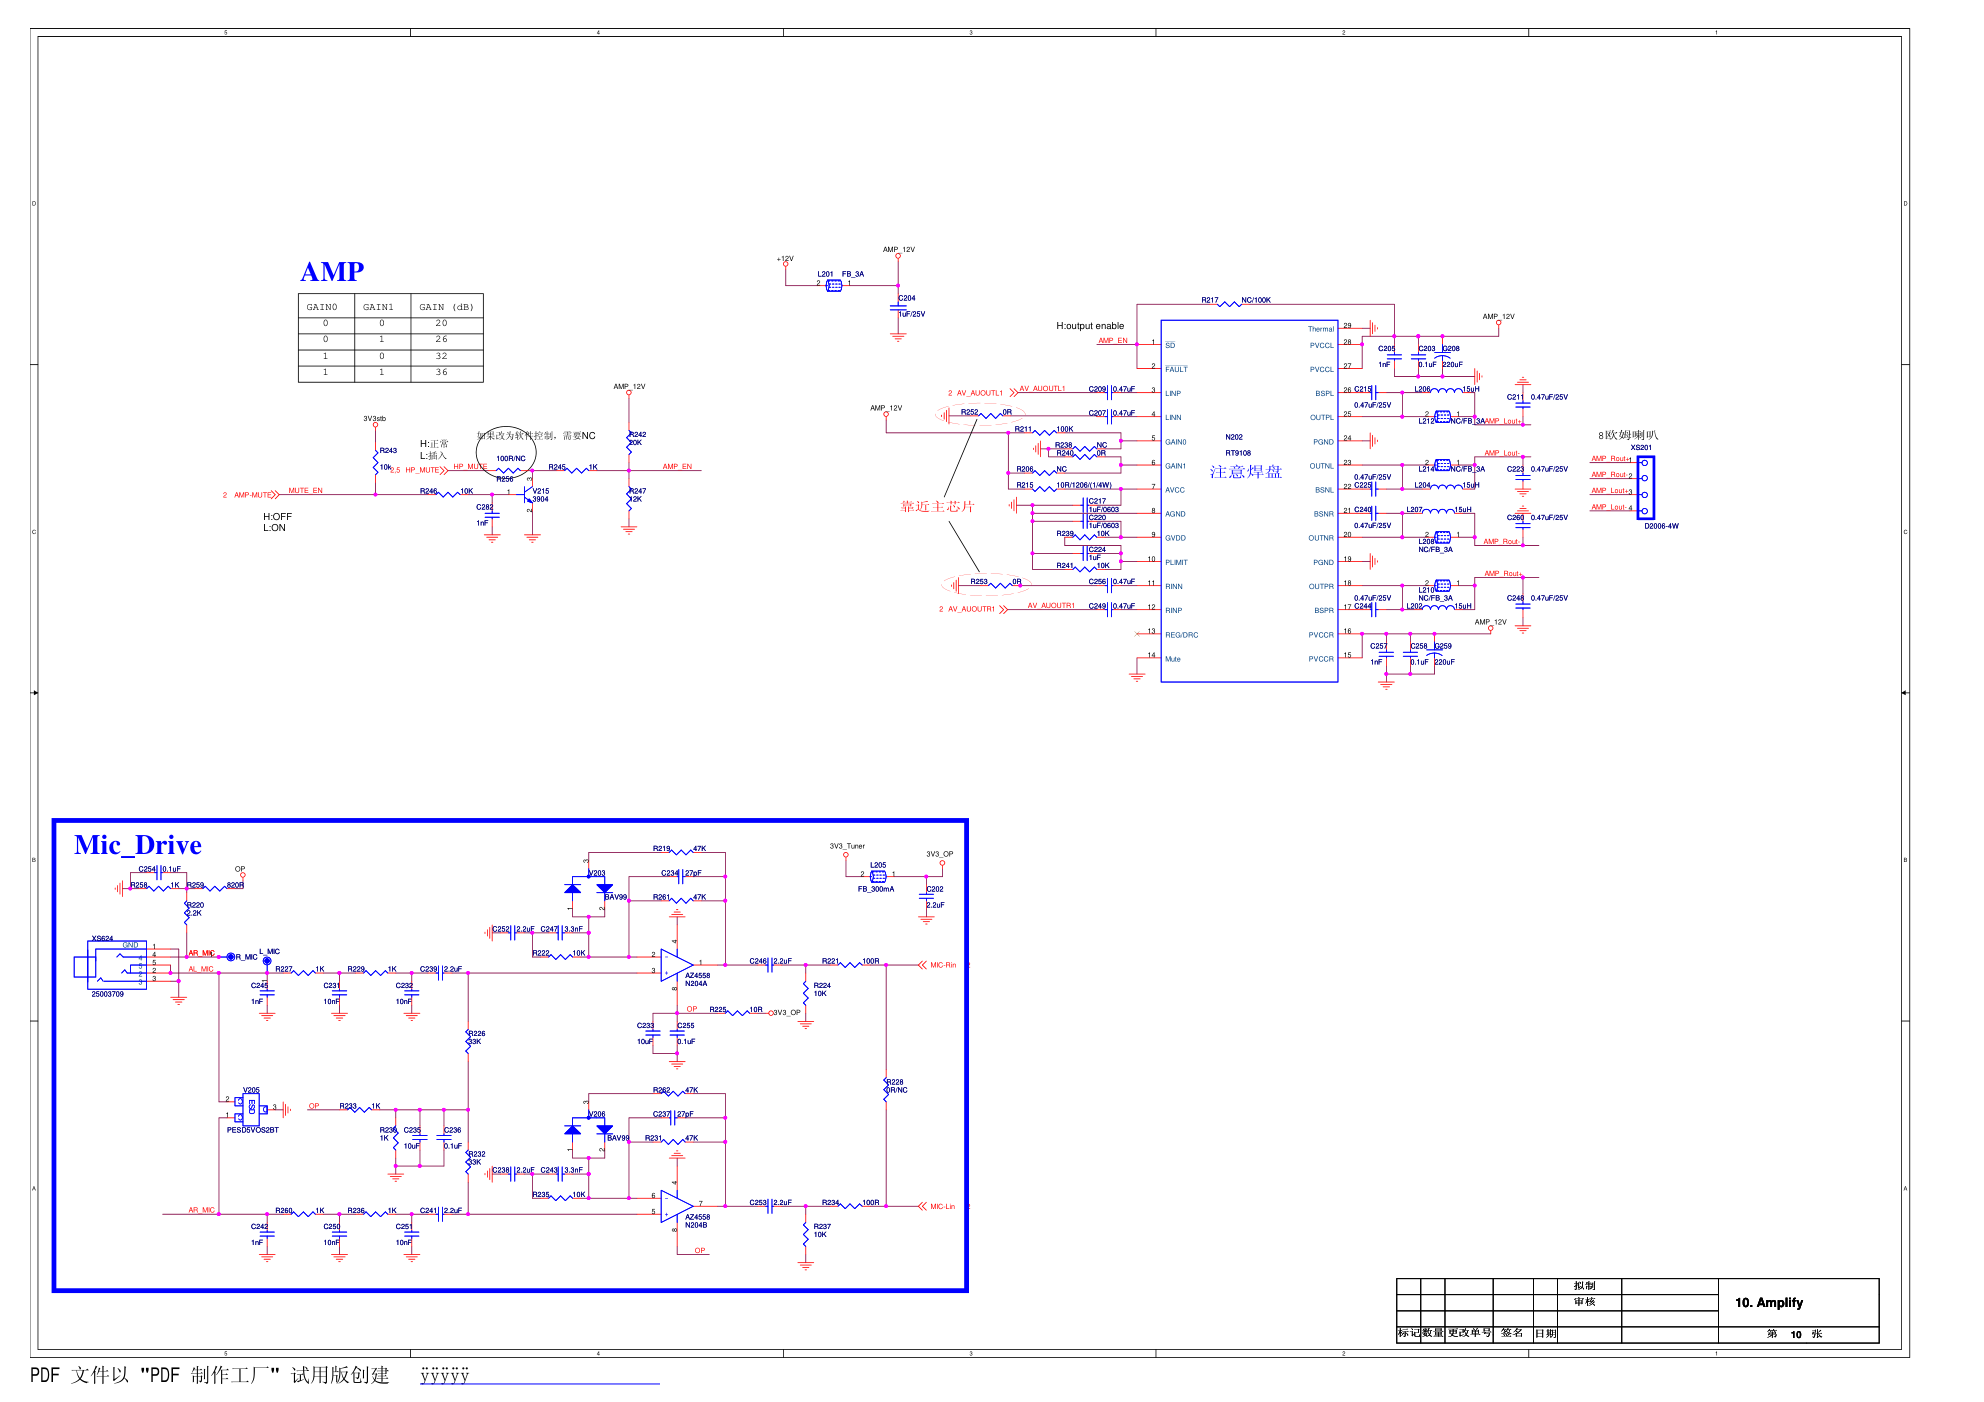1984x1402 pixels.
Task: Click the AMP_EN net label at SD pin
Action: click(x=1112, y=341)
